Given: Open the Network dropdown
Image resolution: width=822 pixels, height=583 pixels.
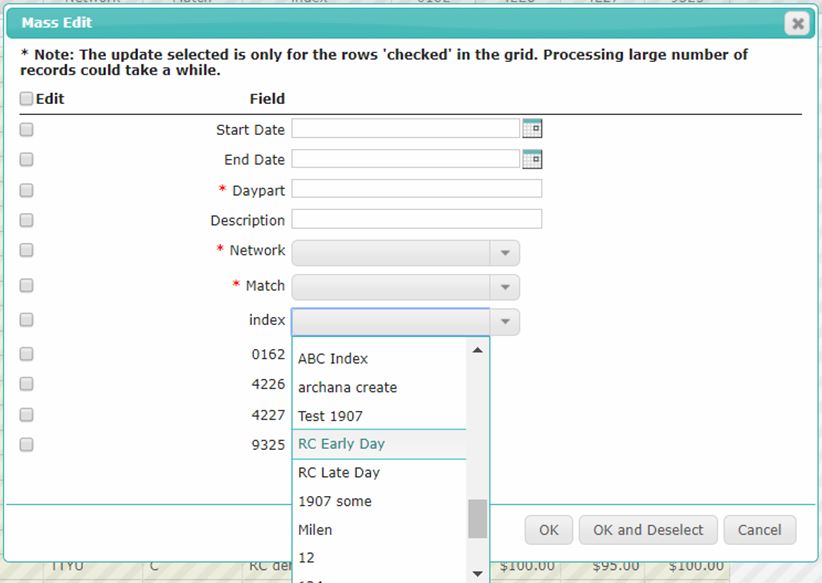Looking at the screenshot, I should 505,253.
